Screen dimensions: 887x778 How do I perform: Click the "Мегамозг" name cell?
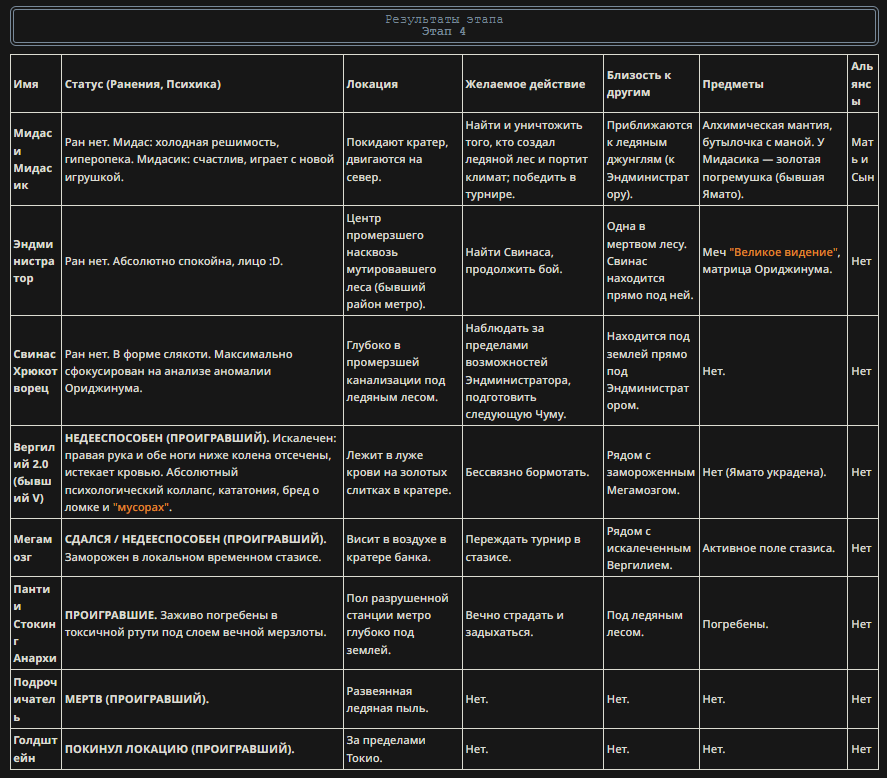33,548
